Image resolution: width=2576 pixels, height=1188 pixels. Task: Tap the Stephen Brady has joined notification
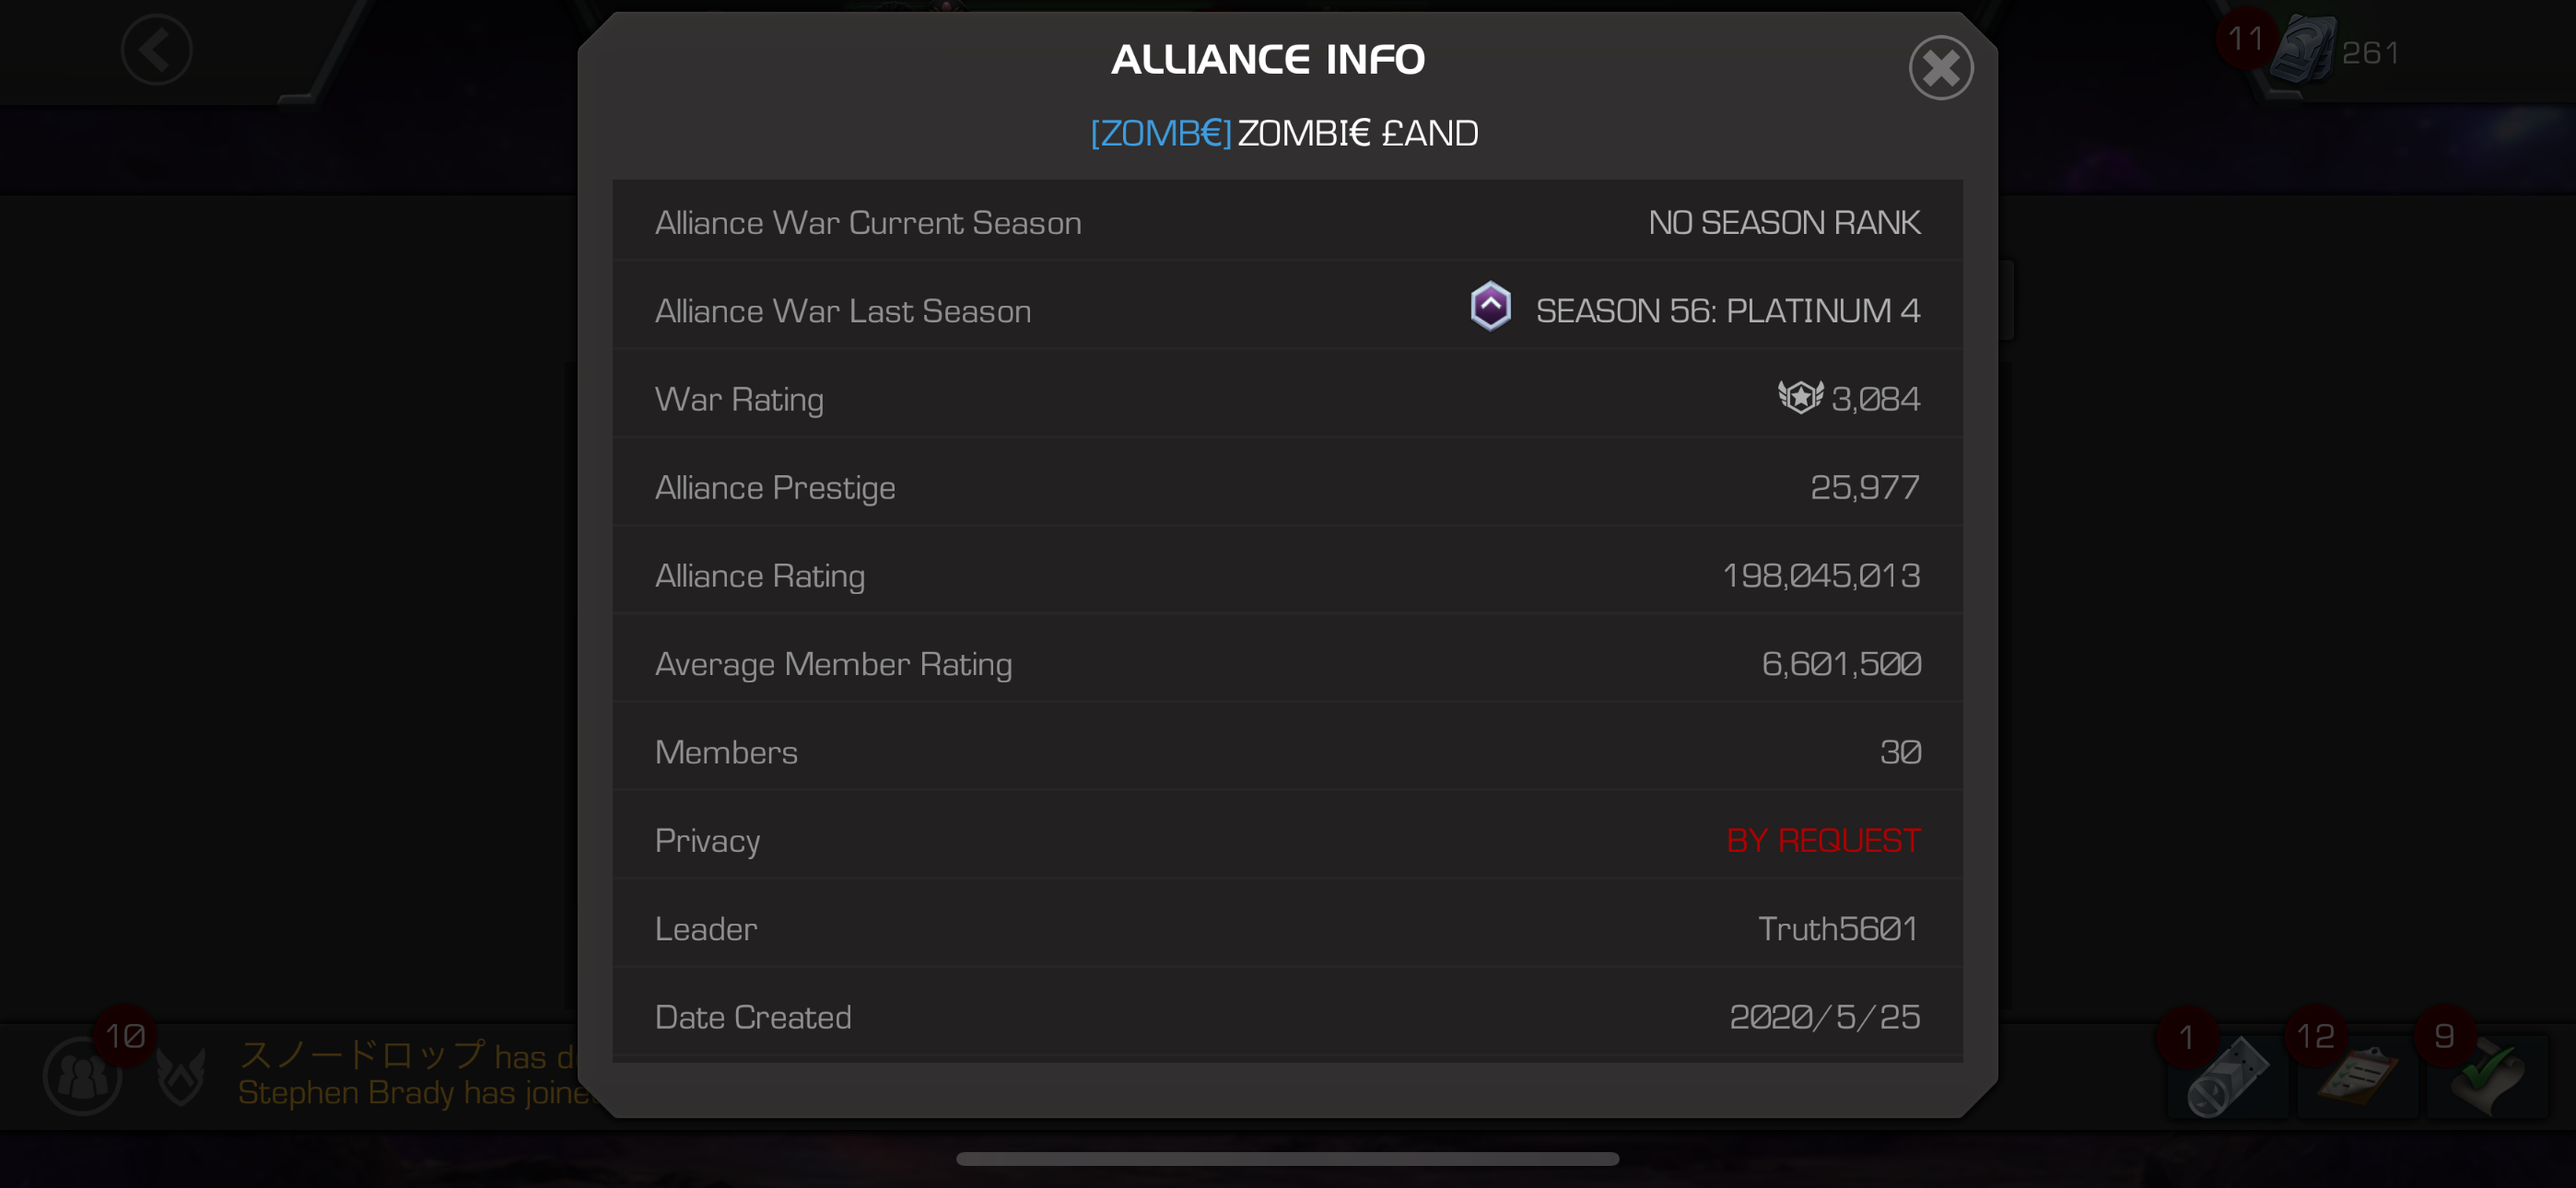413,1093
